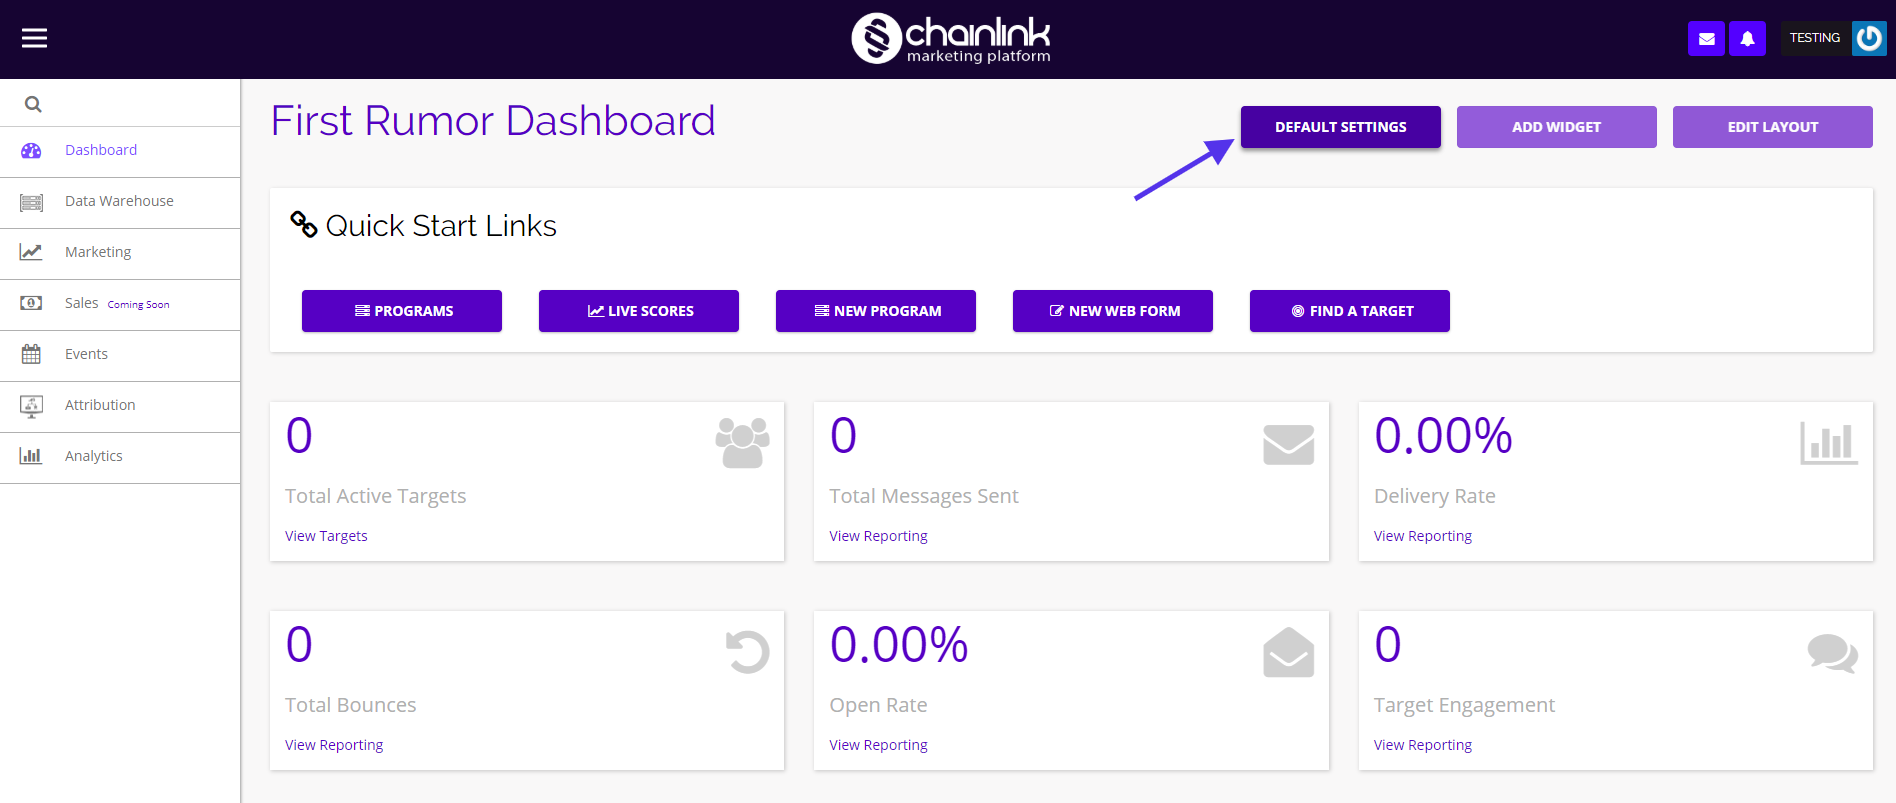Open View Reporting under Total Messages Sent
Viewport: 1896px width, 803px height.
878,536
